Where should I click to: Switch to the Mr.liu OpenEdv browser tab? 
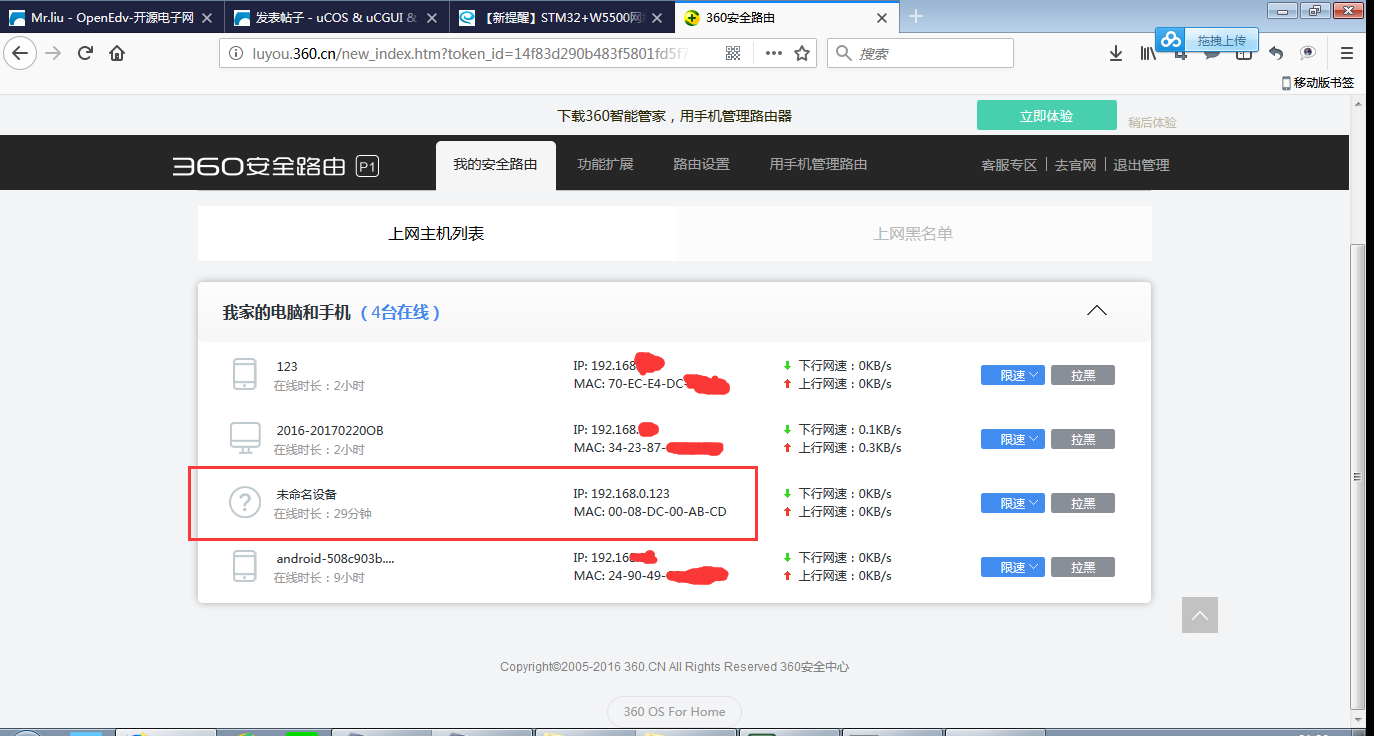coord(110,17)
